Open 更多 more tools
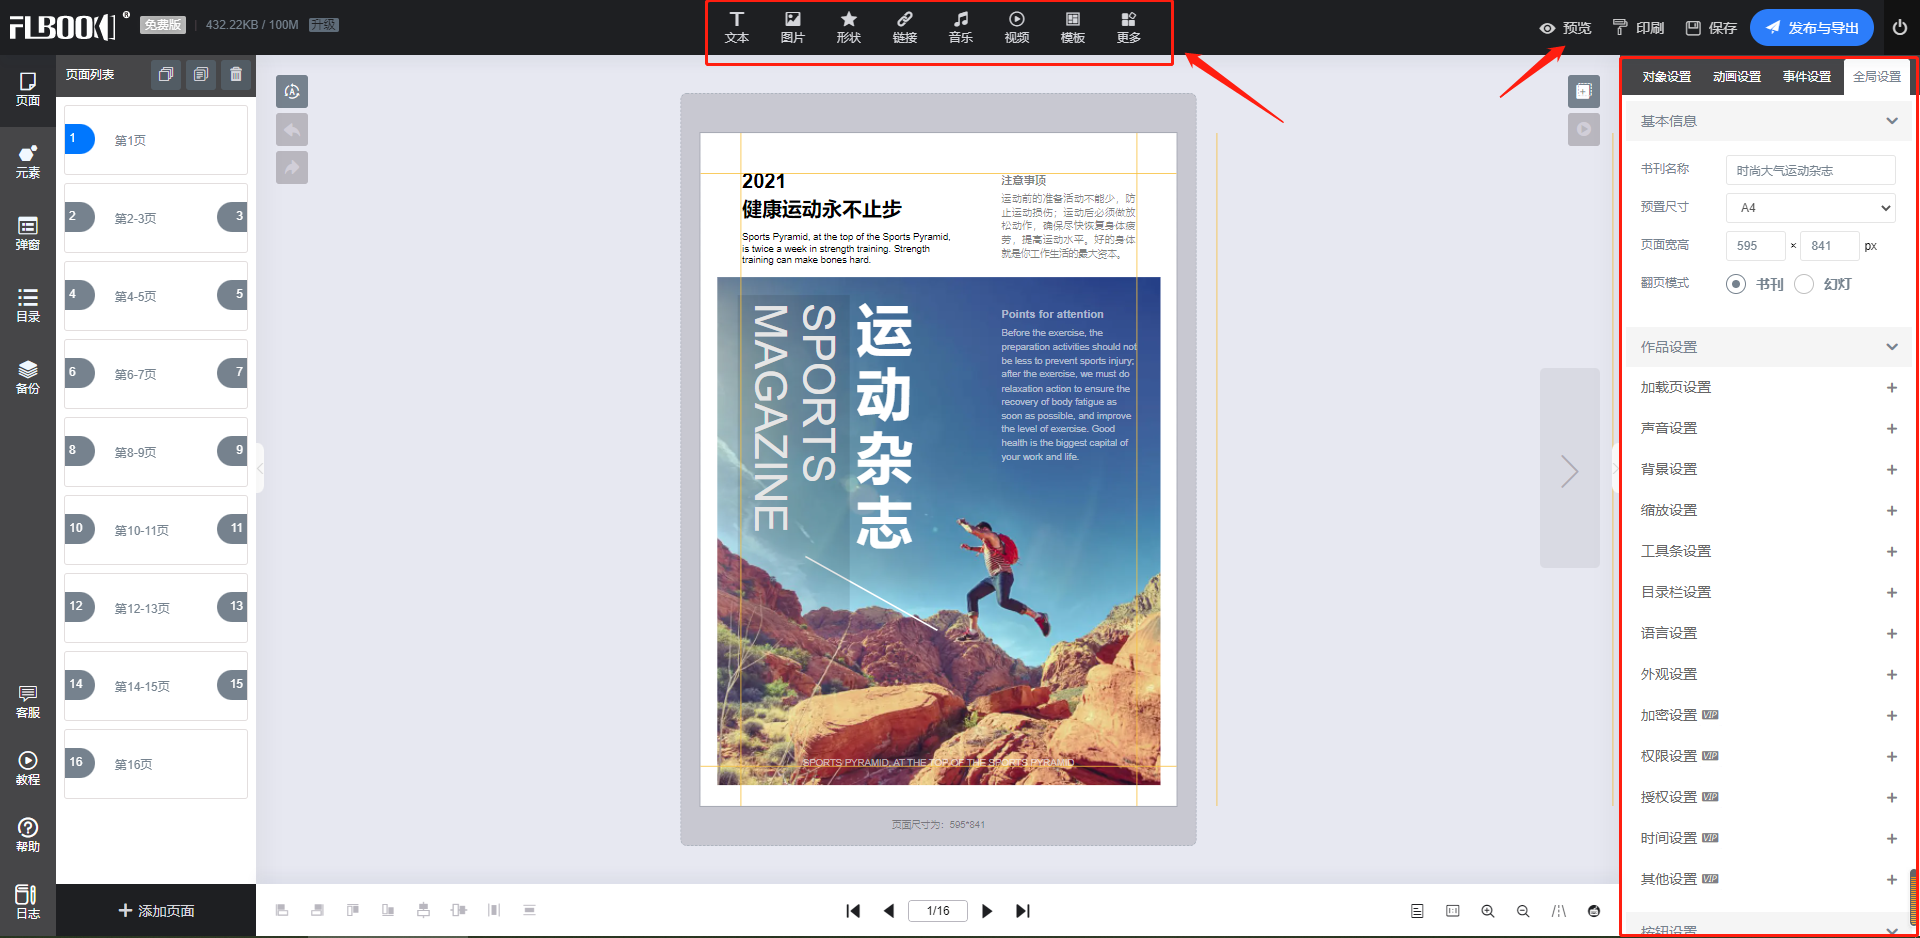This screenshot has height=938, width=1920. tap(1129, 28)
